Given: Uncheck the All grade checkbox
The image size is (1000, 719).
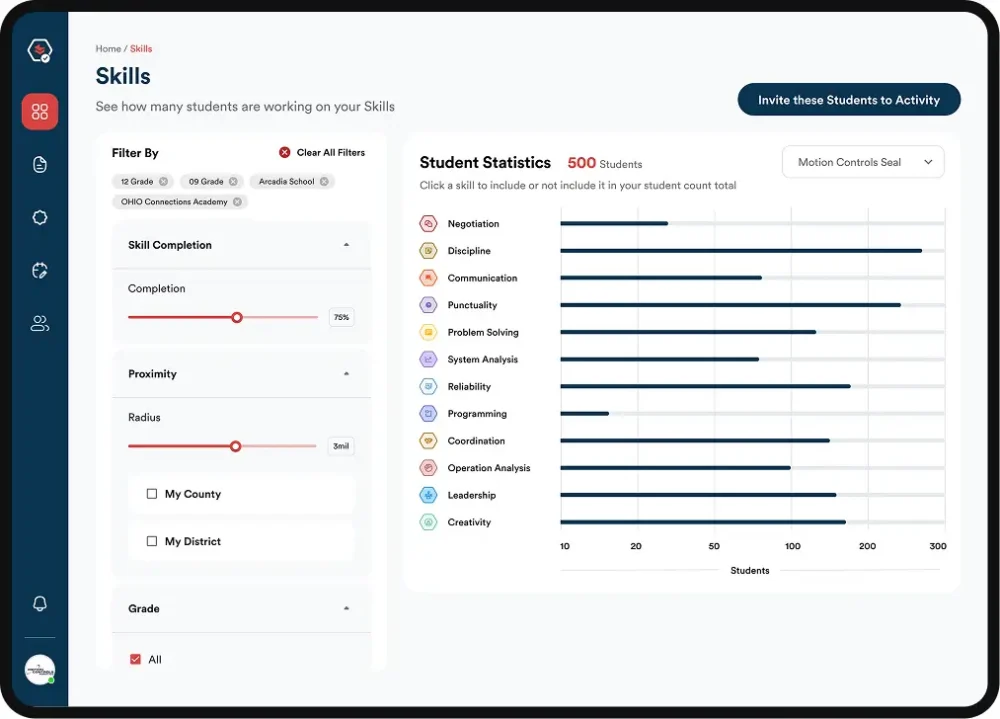Looking at the screenshot, I should tap(136, 660).
